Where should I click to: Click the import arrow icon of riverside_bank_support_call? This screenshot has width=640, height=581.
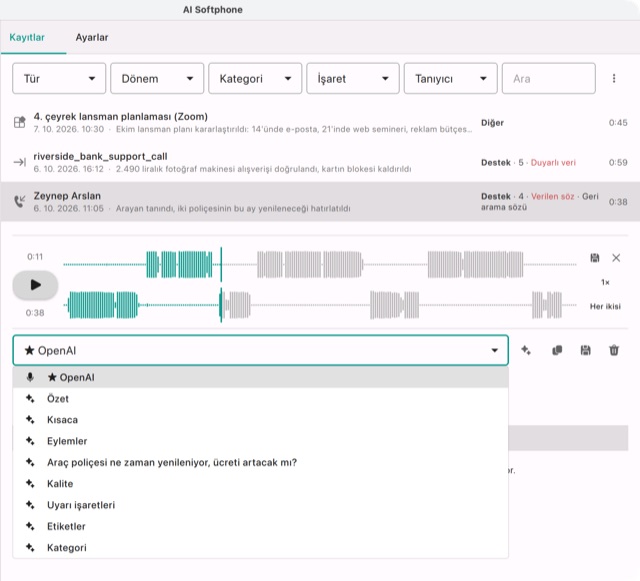20,162
